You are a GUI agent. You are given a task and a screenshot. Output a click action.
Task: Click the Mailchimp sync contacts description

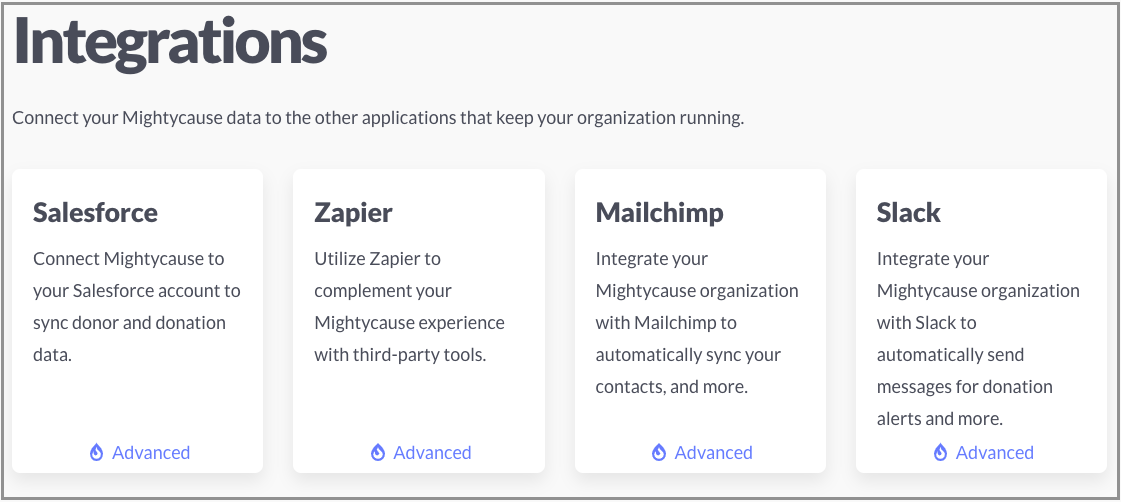tap(697, 323)
